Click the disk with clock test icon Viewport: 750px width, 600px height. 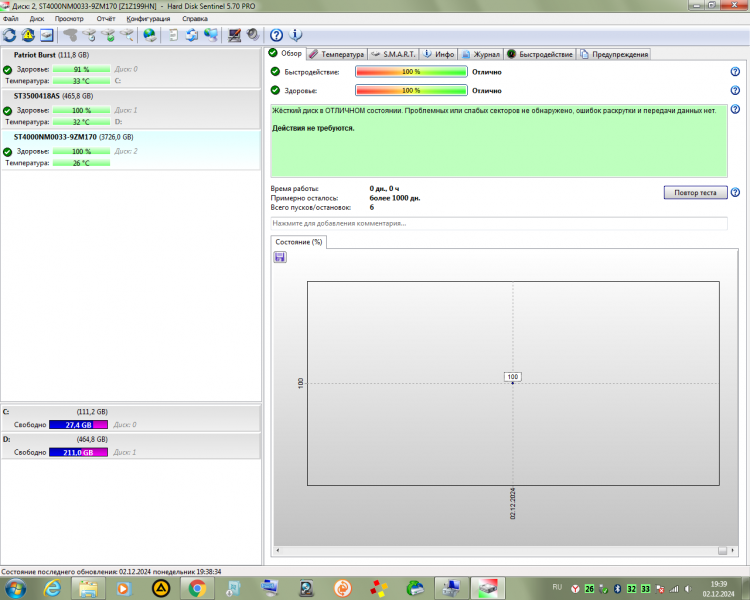click(89, 35)
